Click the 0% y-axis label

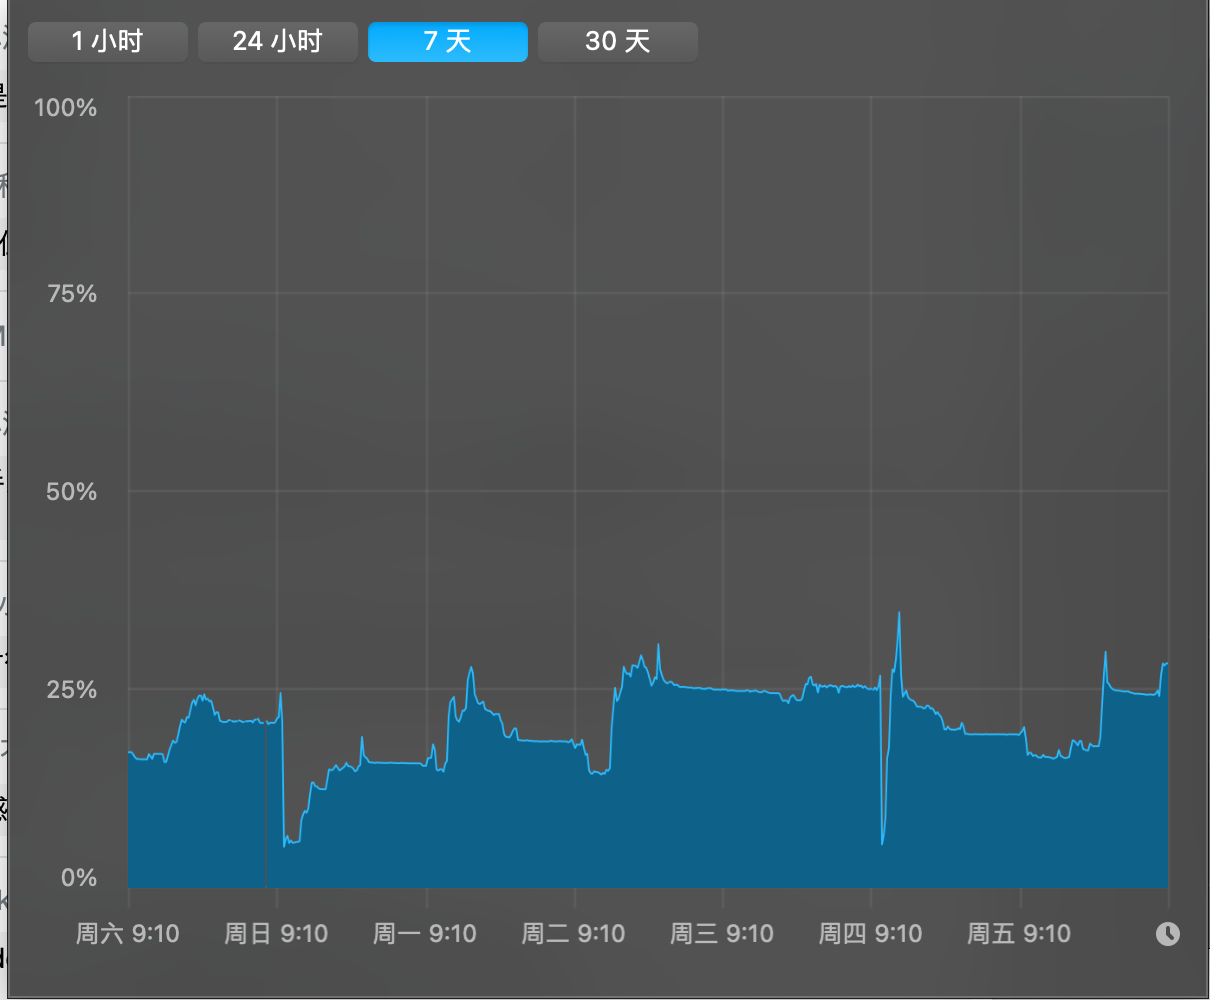pos(78,878)
